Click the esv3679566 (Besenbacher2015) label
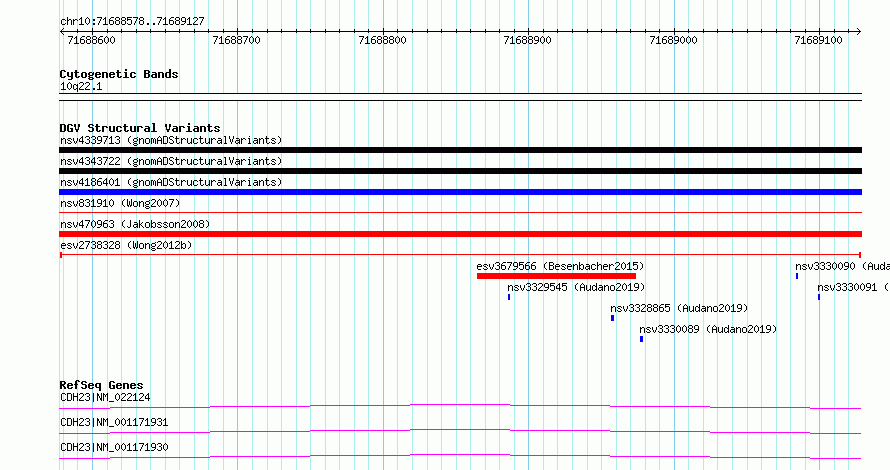This screenshot has height=470, width=890. [x=560, y=266]
